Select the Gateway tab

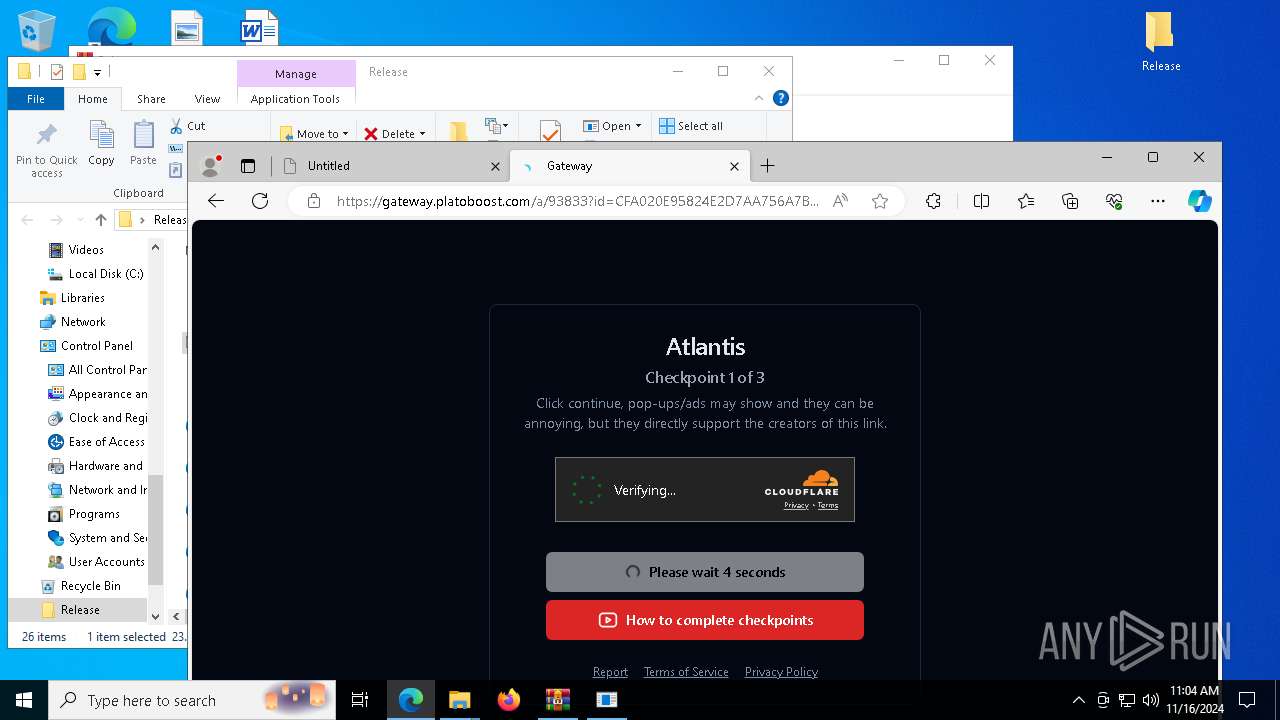click(x=629, y=166)
